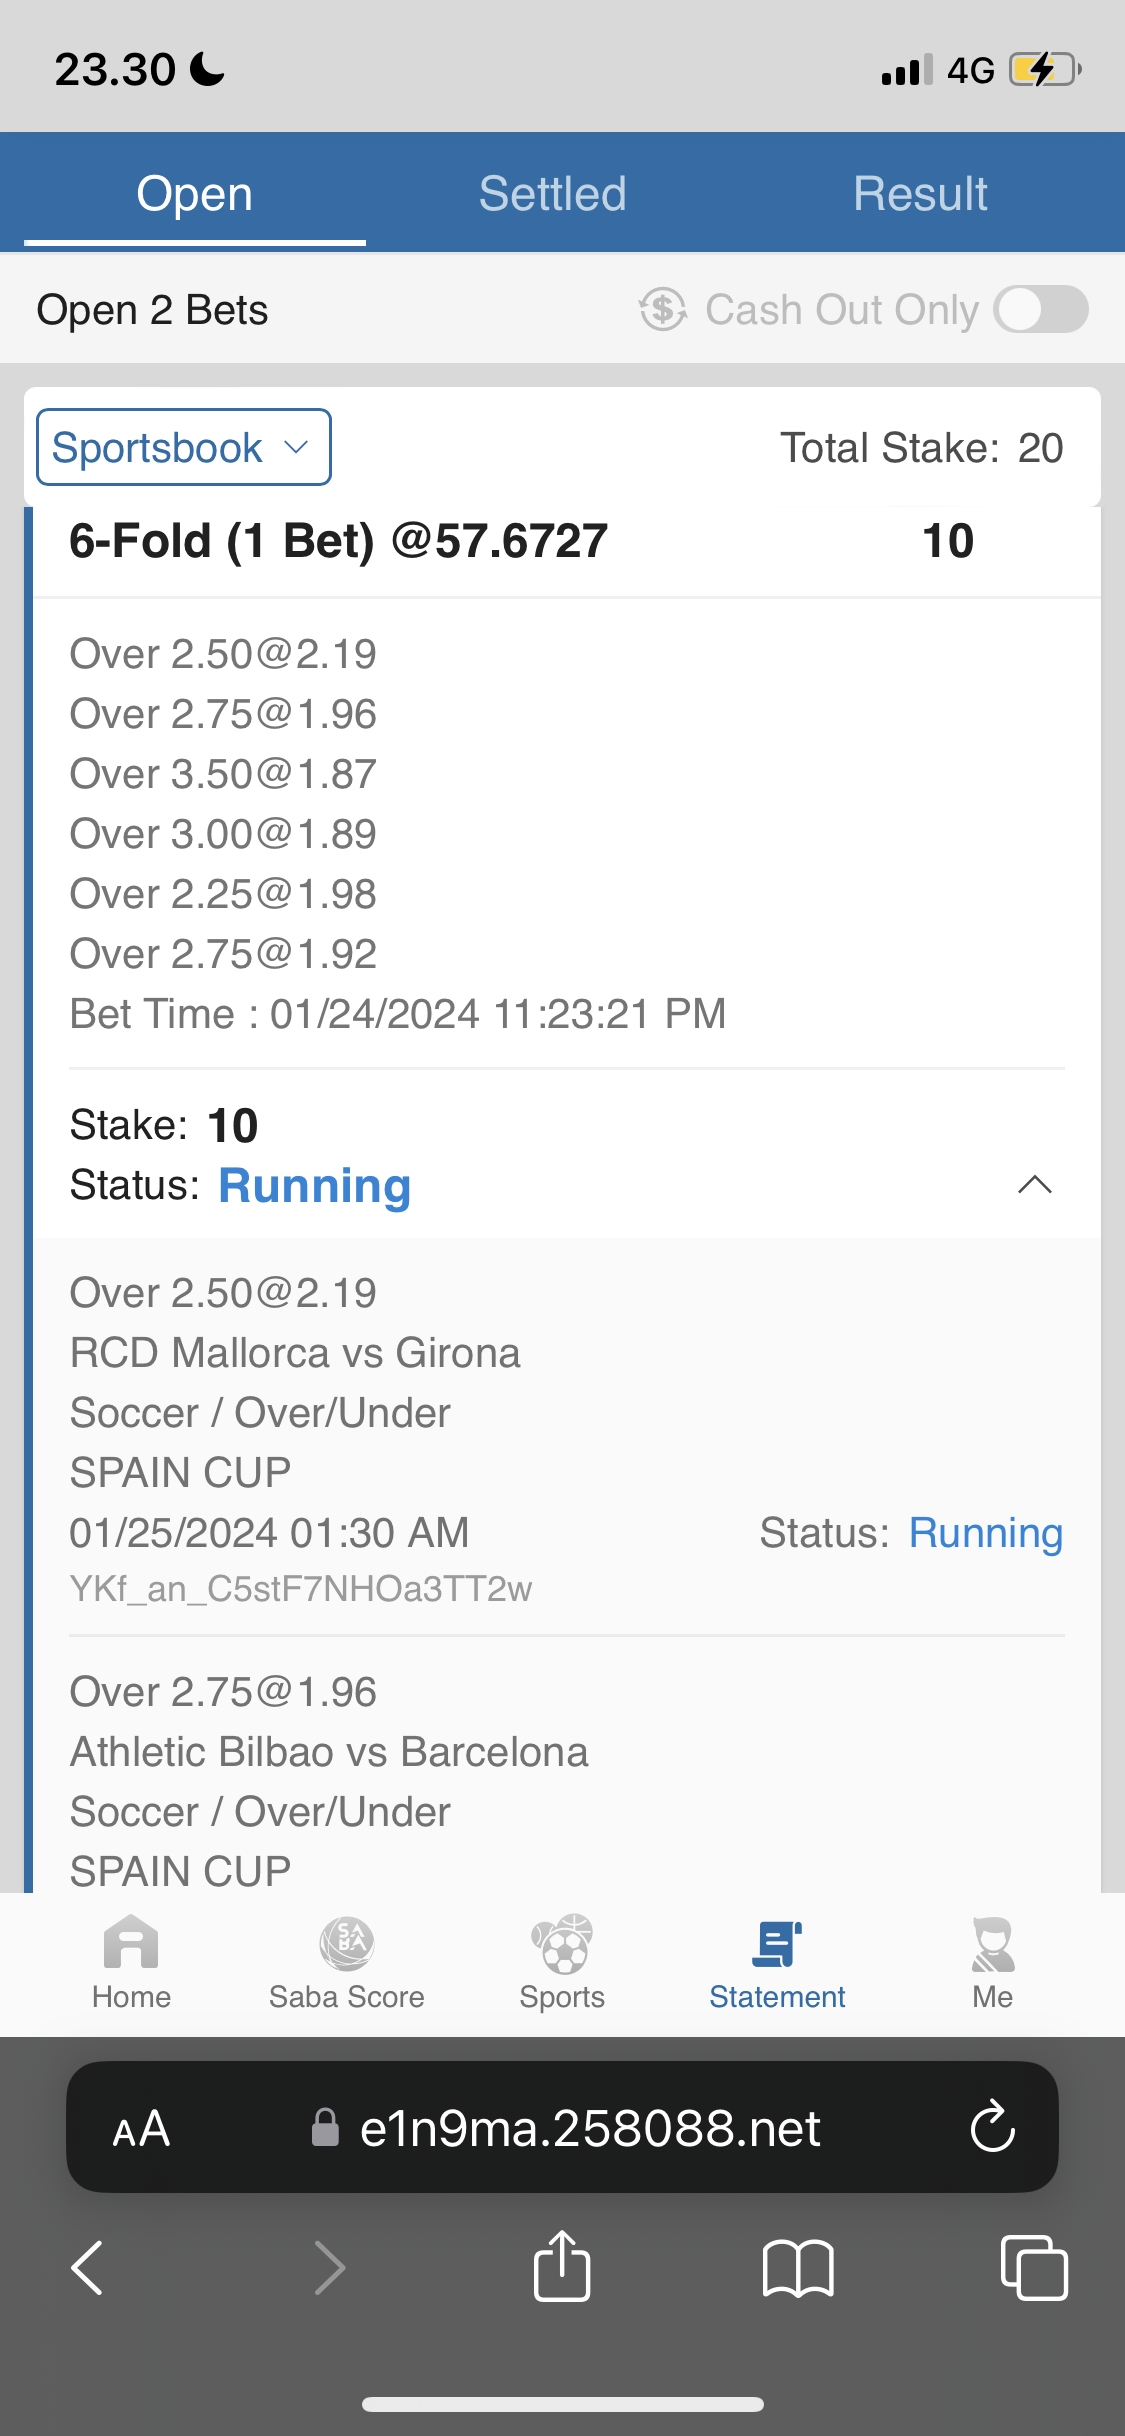This screenshot has width=1125, height=2436.
Task: Switch to the Result tab
Action: [920, 193]
